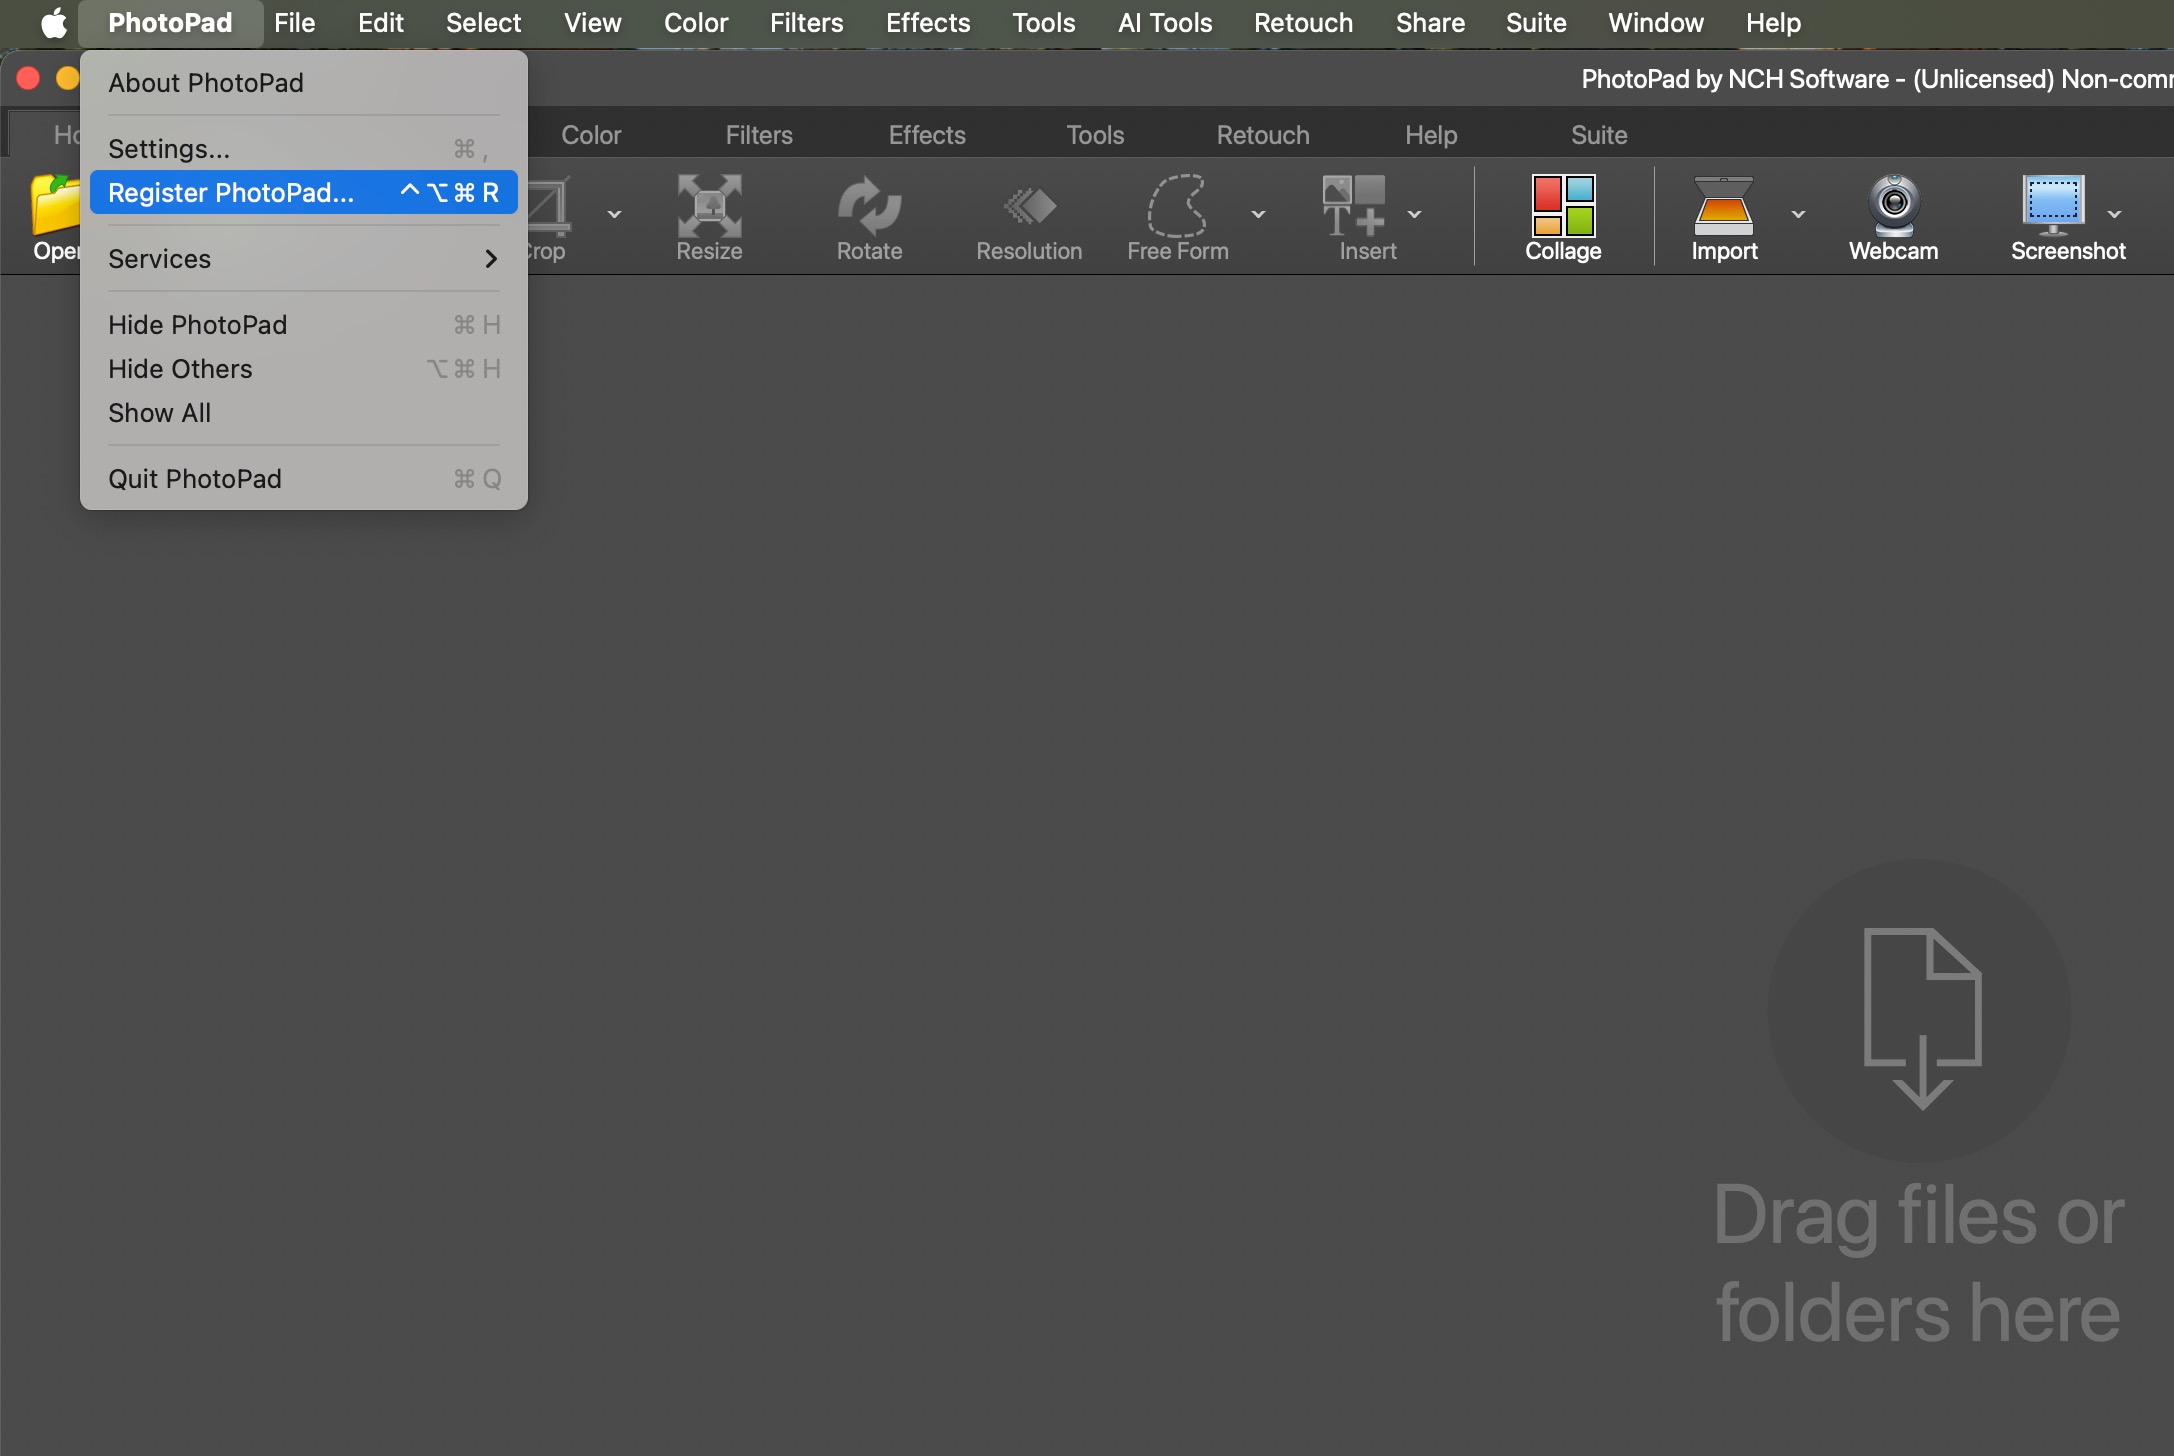The image size is (2174, 1456).
Task: Select the Resolution tool icon
Action: (x=1029, y=207)
